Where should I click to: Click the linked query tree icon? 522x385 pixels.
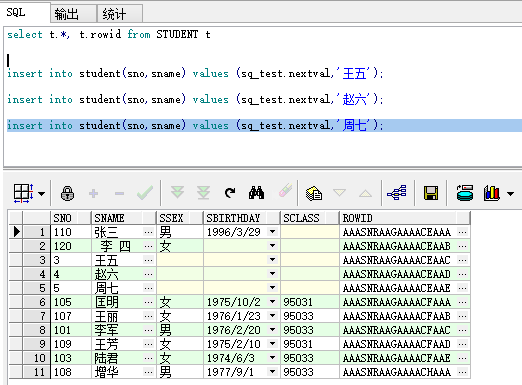point(397,193)
